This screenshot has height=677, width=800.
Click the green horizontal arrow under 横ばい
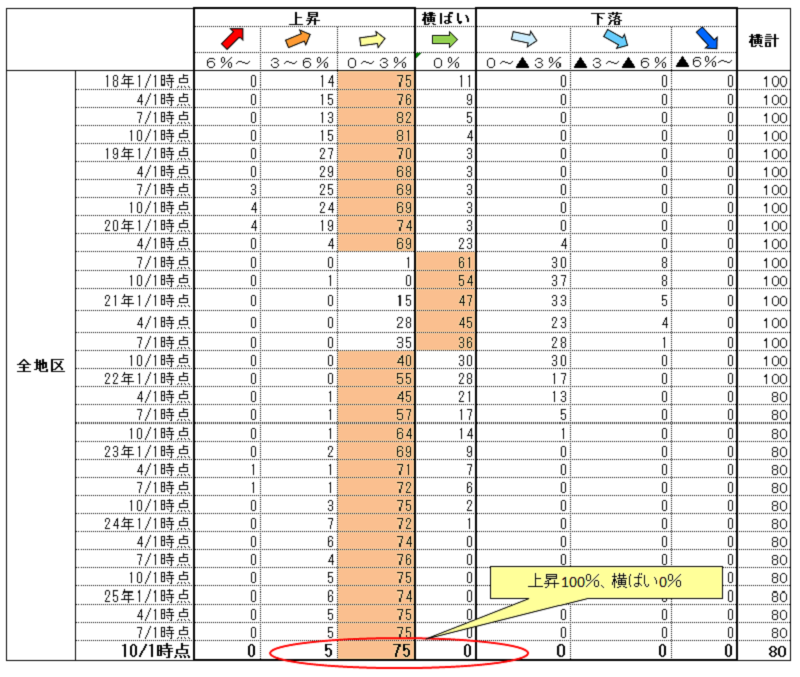pos(444,39)
